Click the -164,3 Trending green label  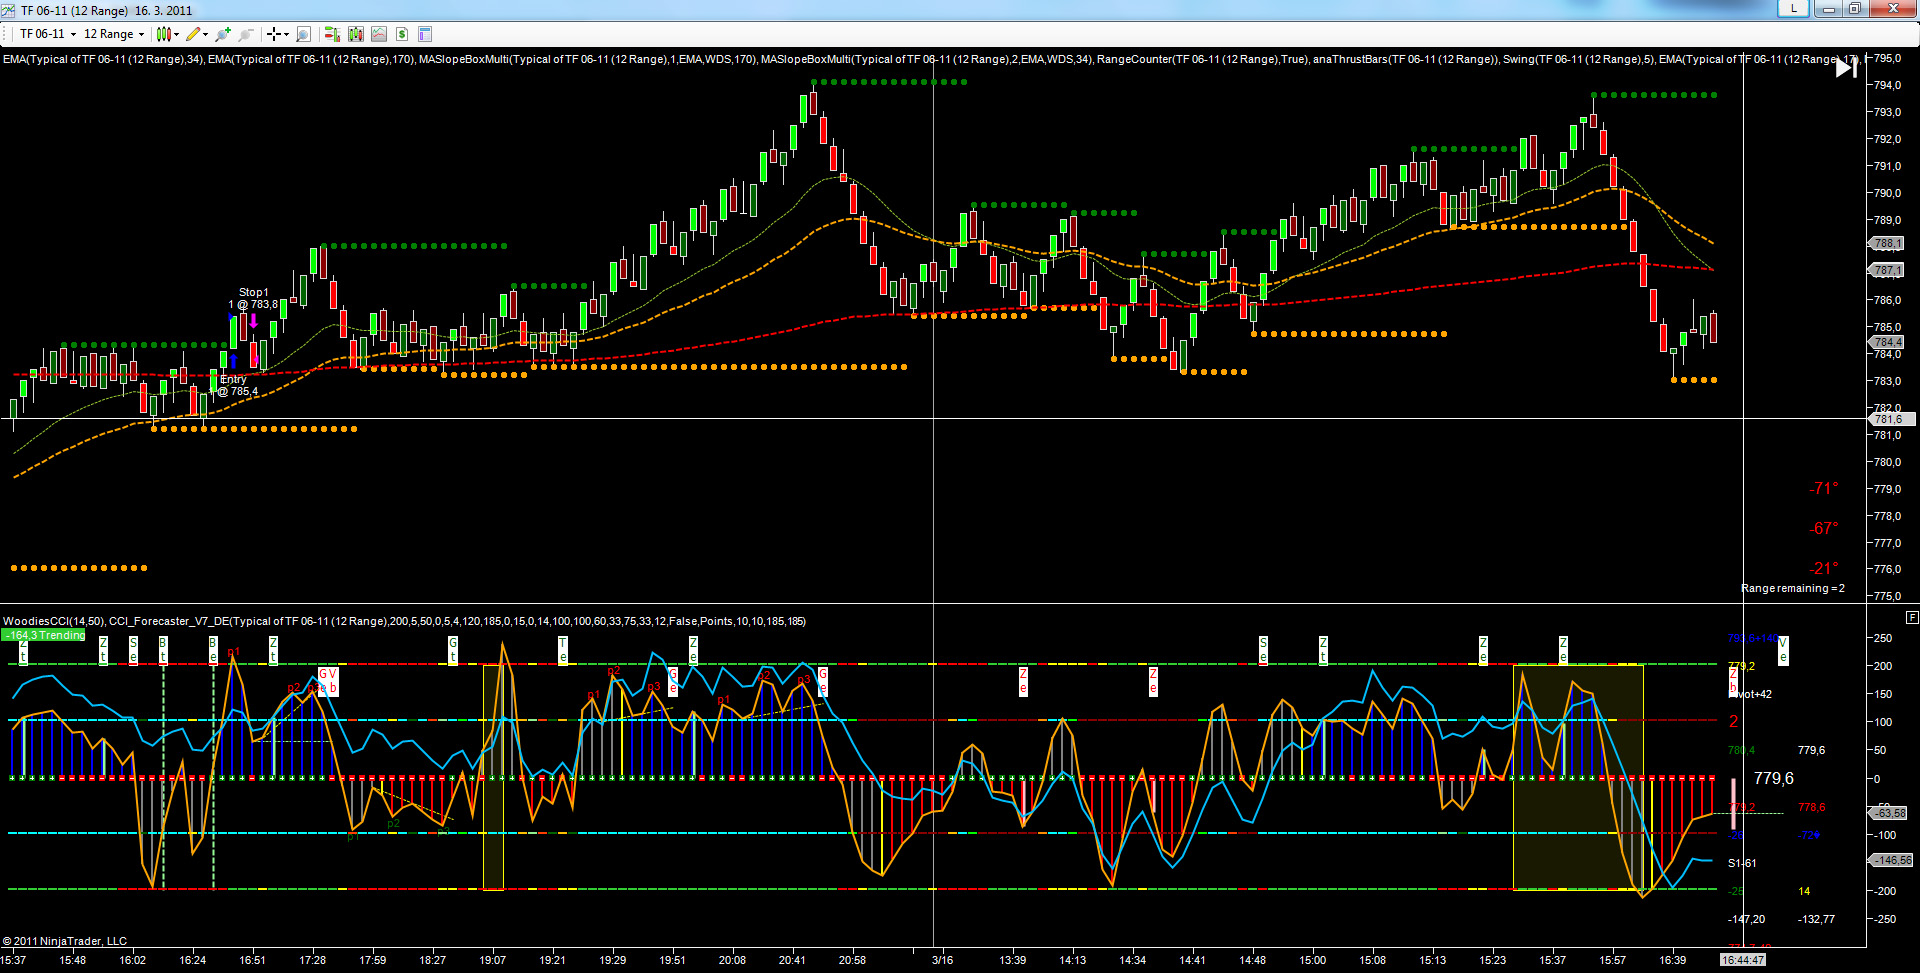(x=44, y=635)
